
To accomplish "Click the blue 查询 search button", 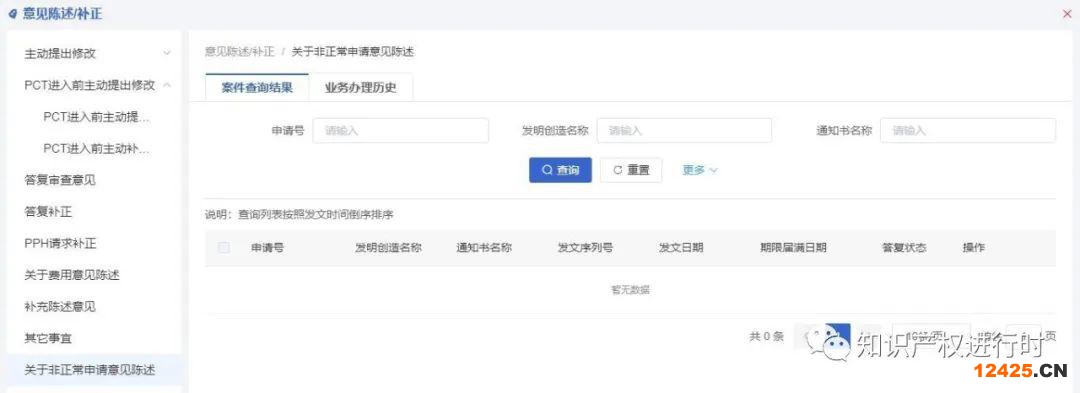I will coord(560,170).
